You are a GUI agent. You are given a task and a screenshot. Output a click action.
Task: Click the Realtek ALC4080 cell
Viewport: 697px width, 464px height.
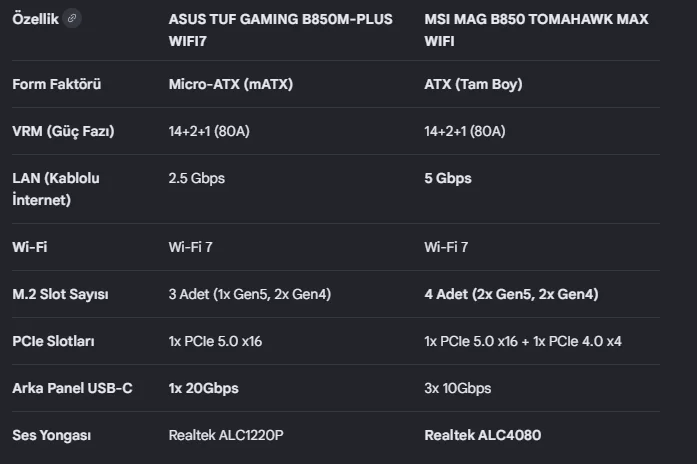(x=483, y=435)
